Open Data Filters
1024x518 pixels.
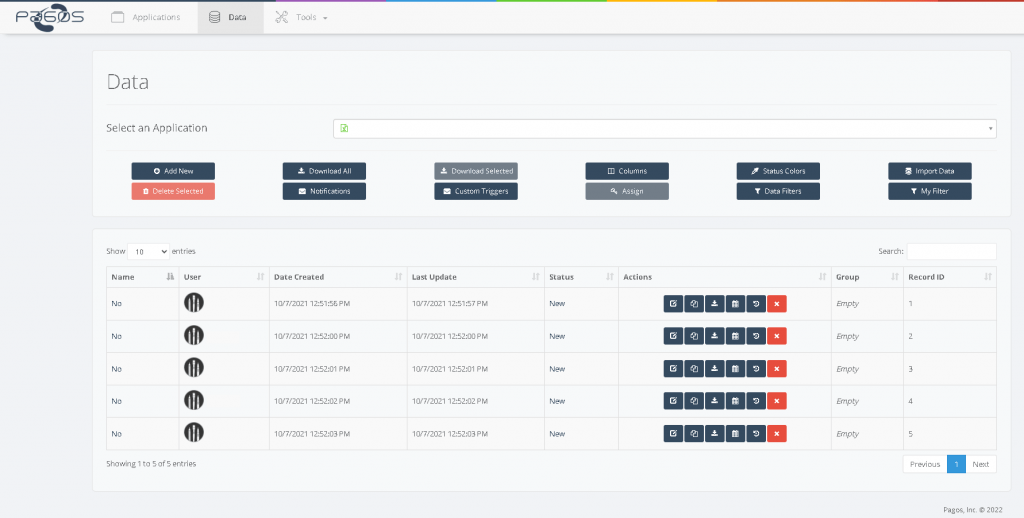click(x=778, y=191)
